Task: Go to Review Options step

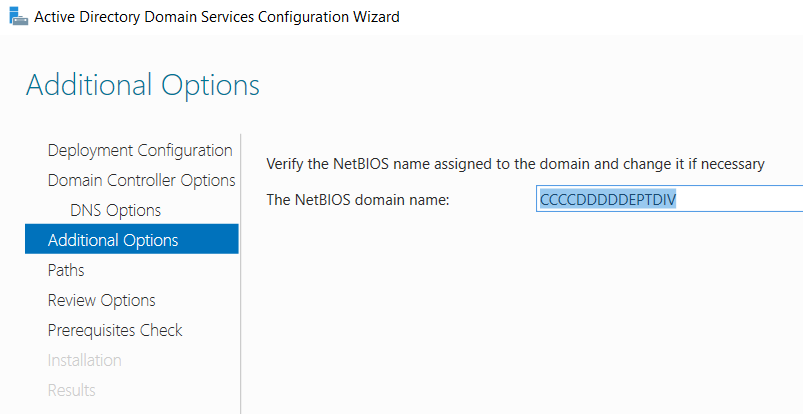Action: click(101, 300)
